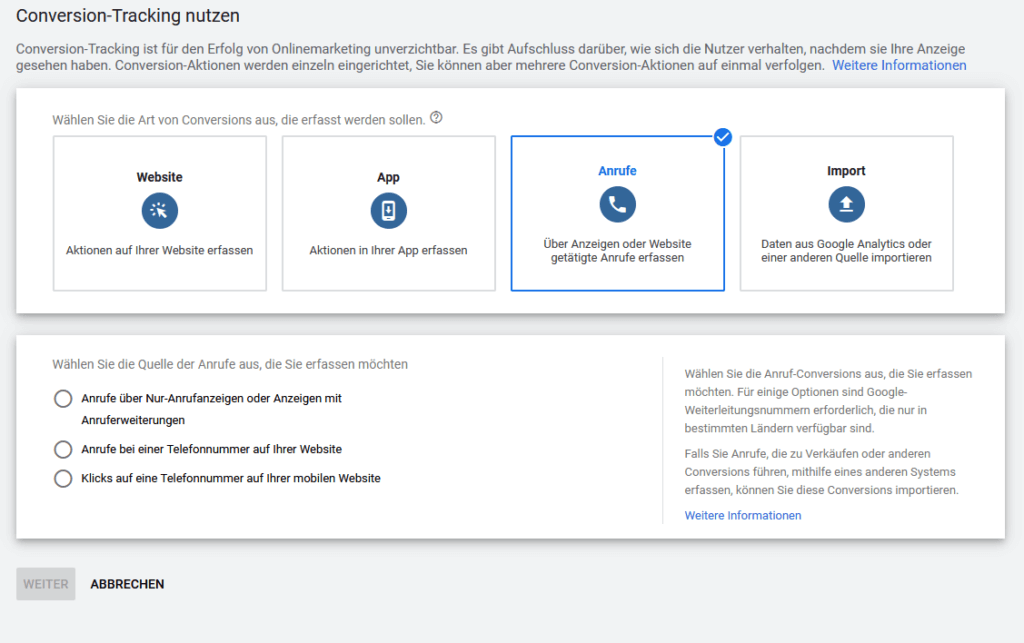1024x643 pixels.
Task: Select radio for Anrufe über Nur-Anrufanzeigen
Action: (64, 399)
